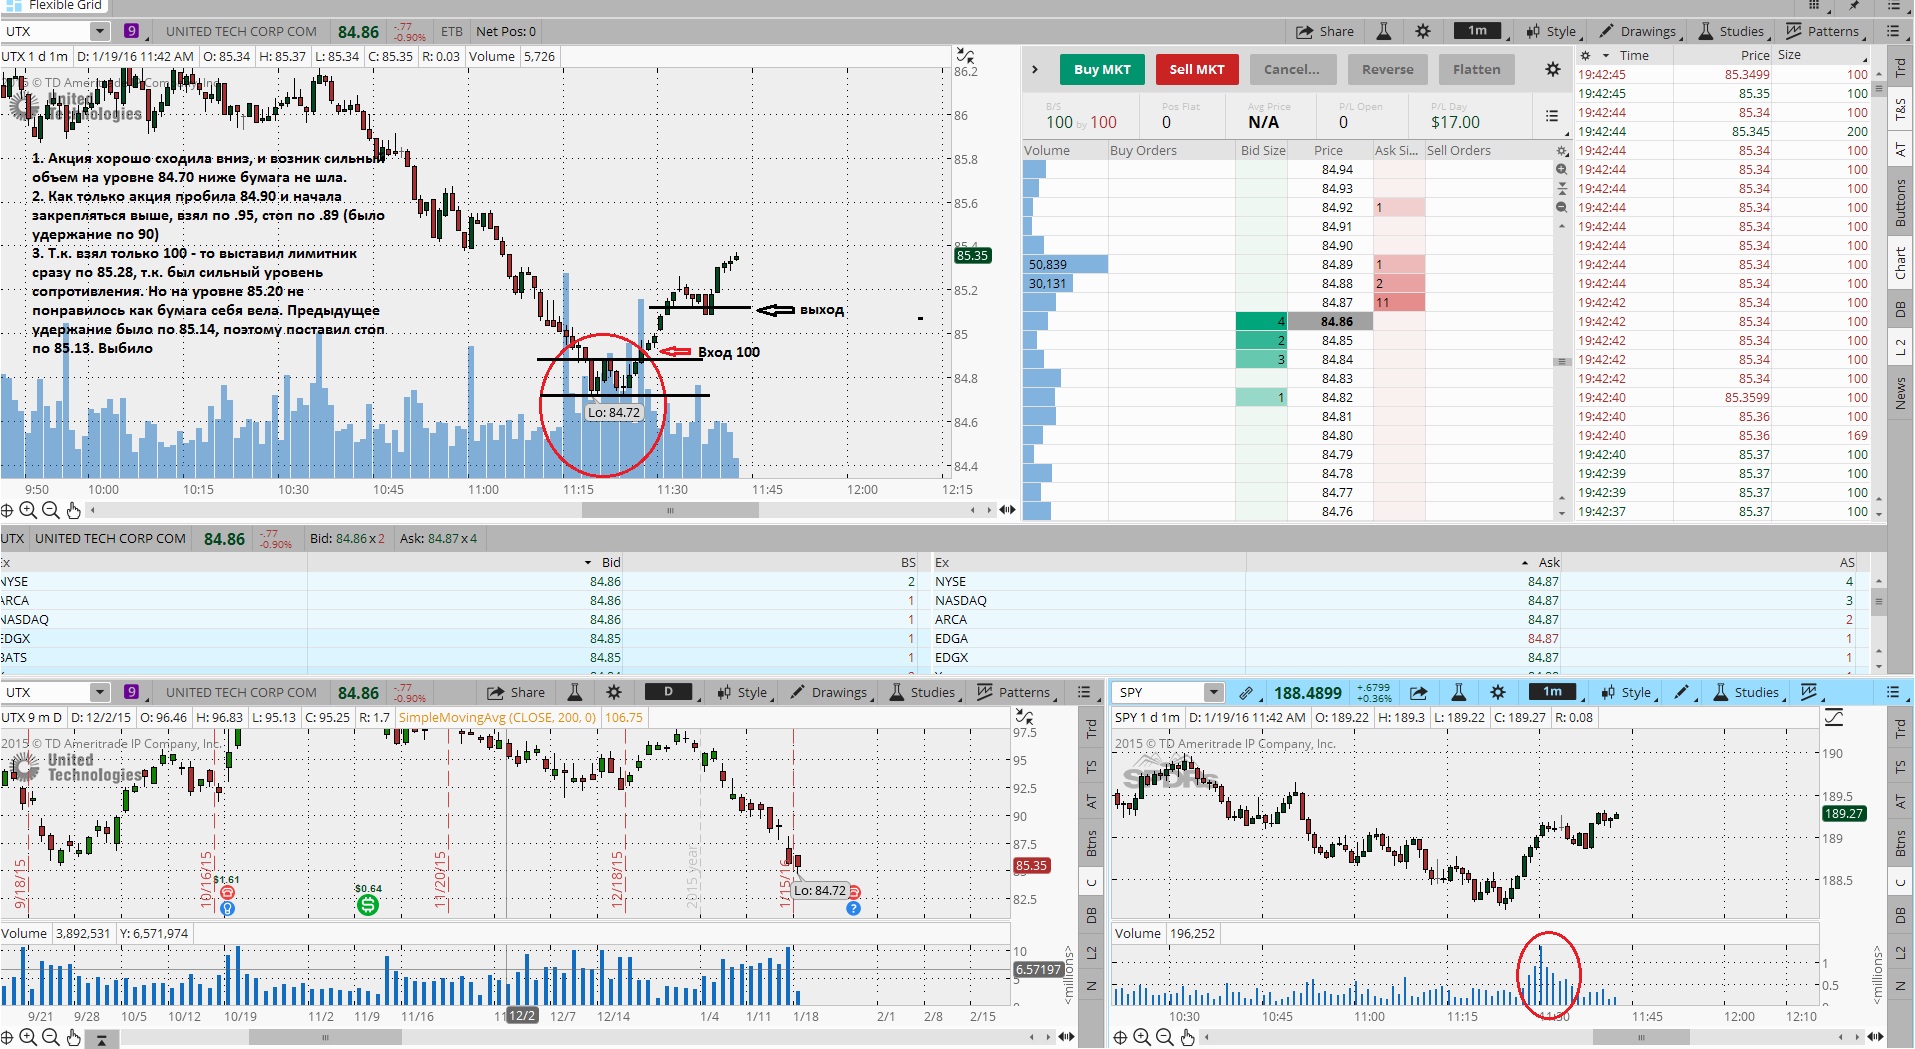Click Cancel... orders button
Screen dimensions: 1915x1049
1291,70
